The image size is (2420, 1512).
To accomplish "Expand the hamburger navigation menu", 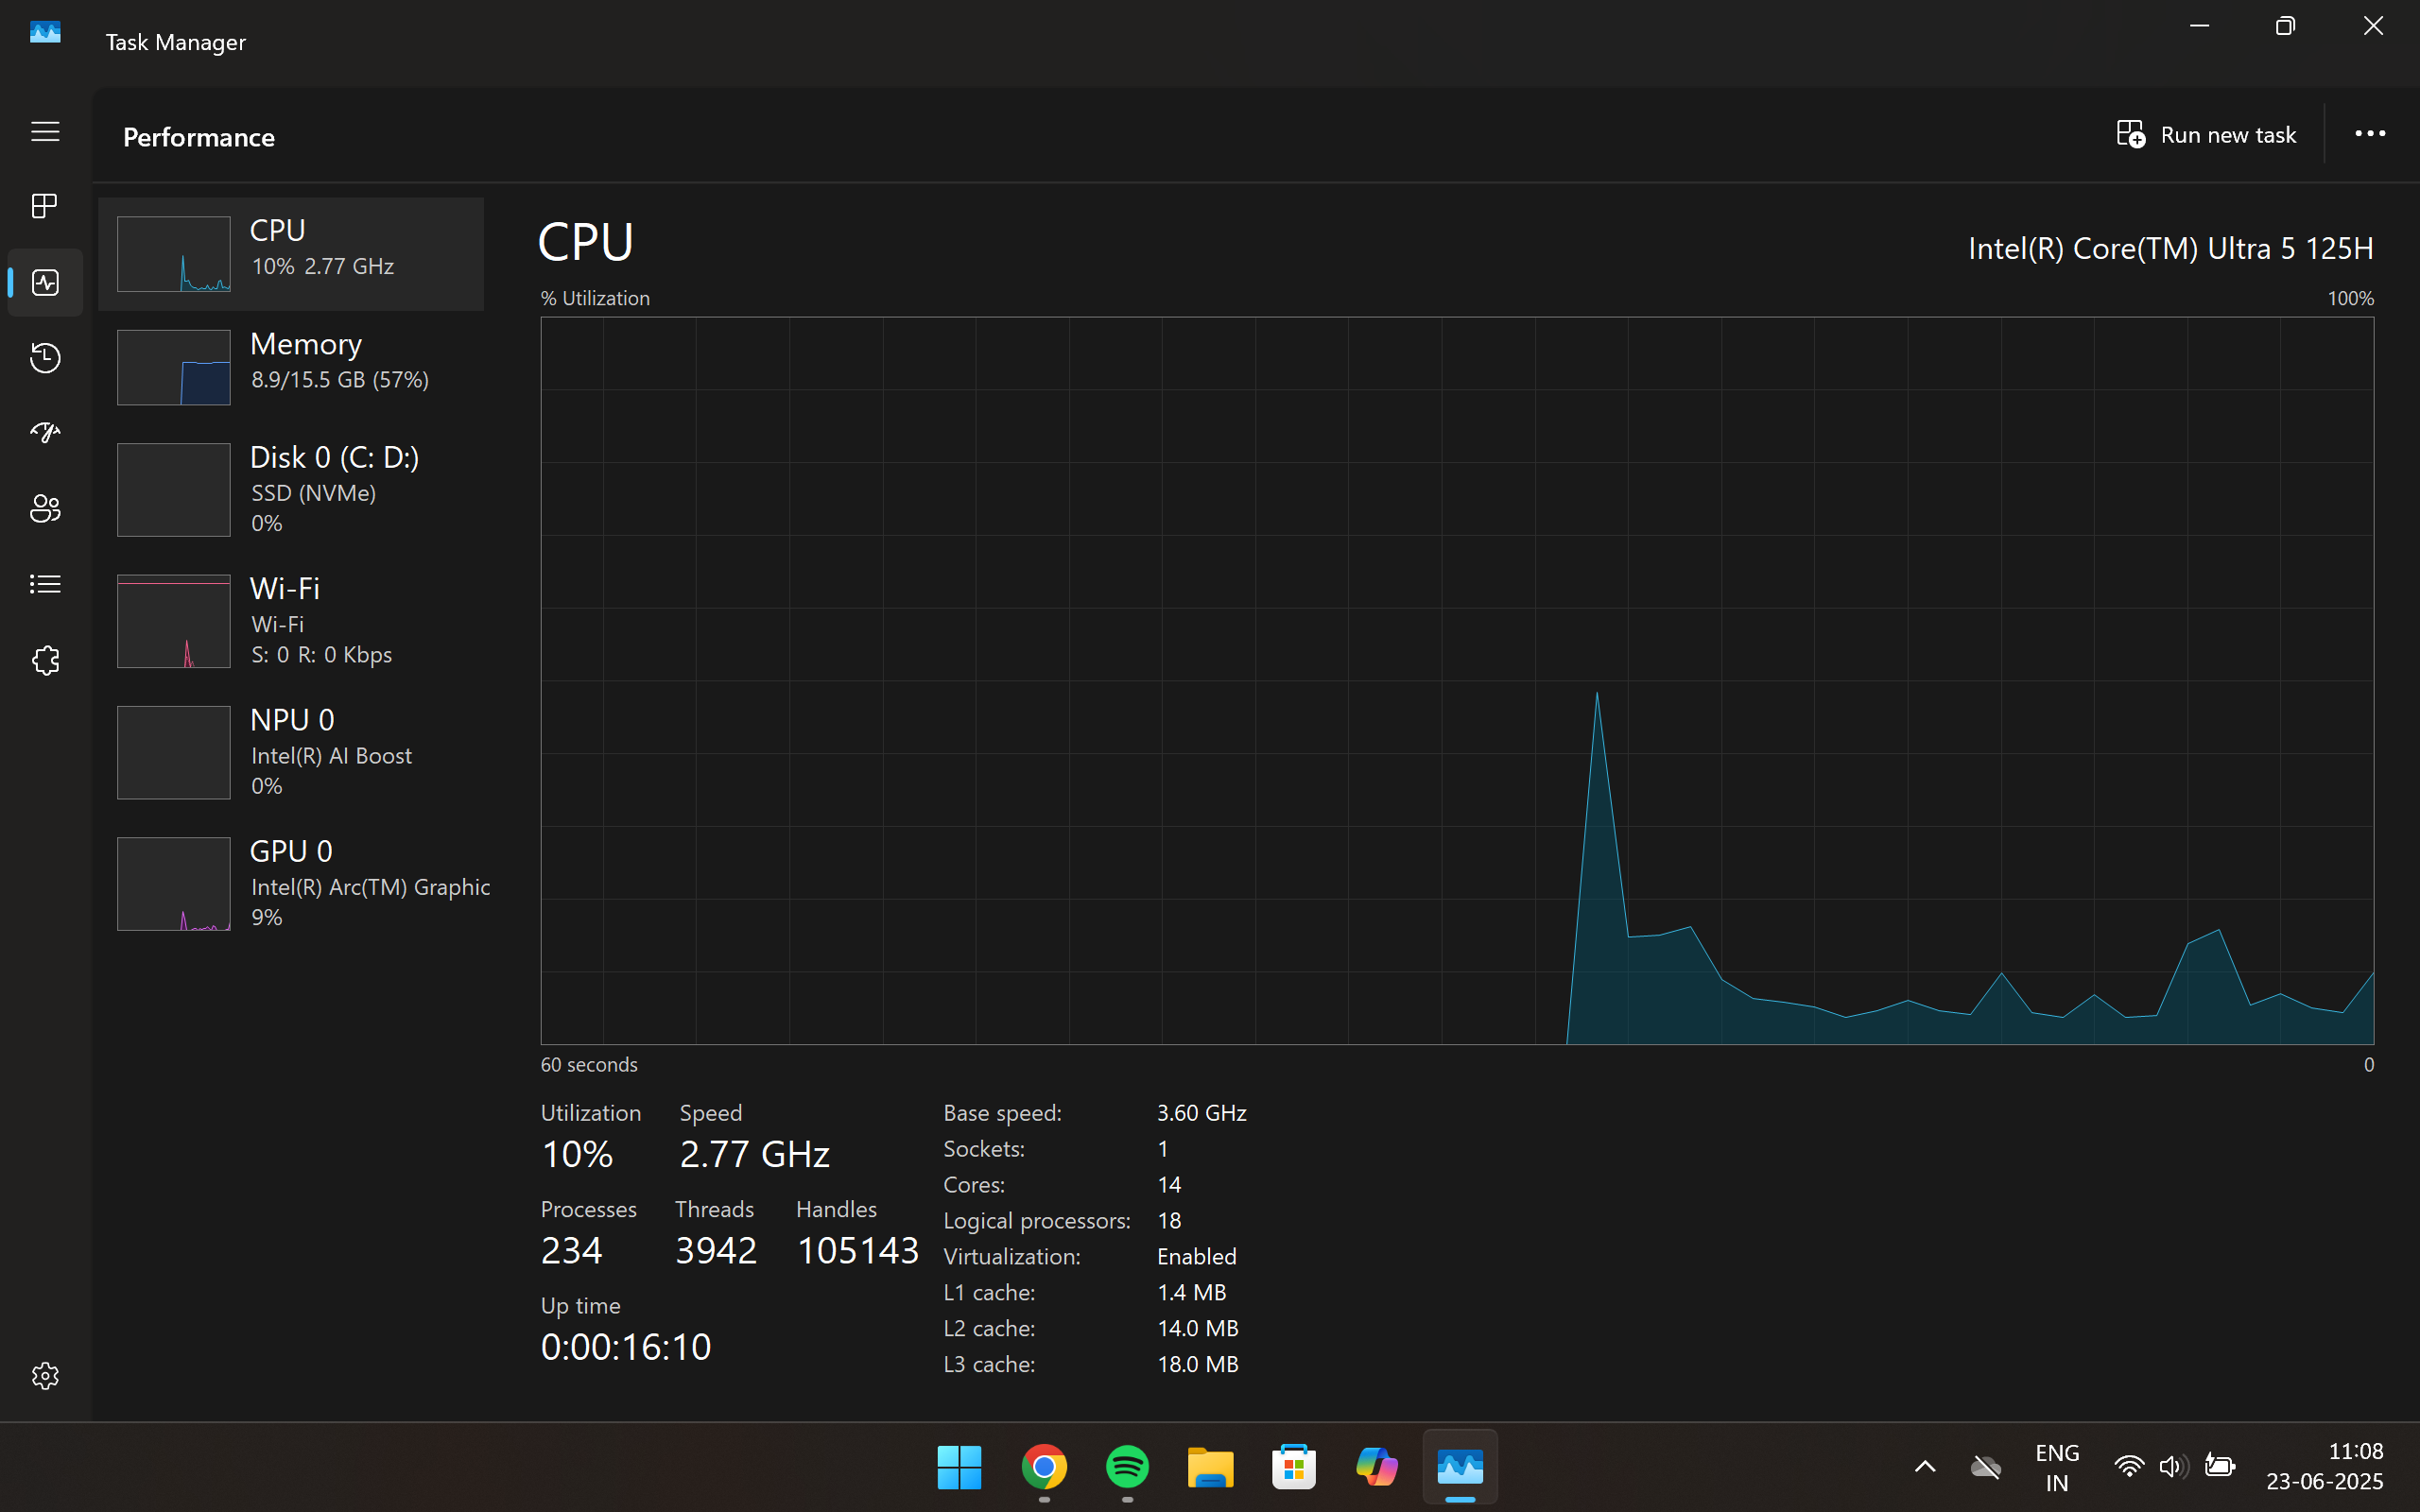I will tap(45, 132).
